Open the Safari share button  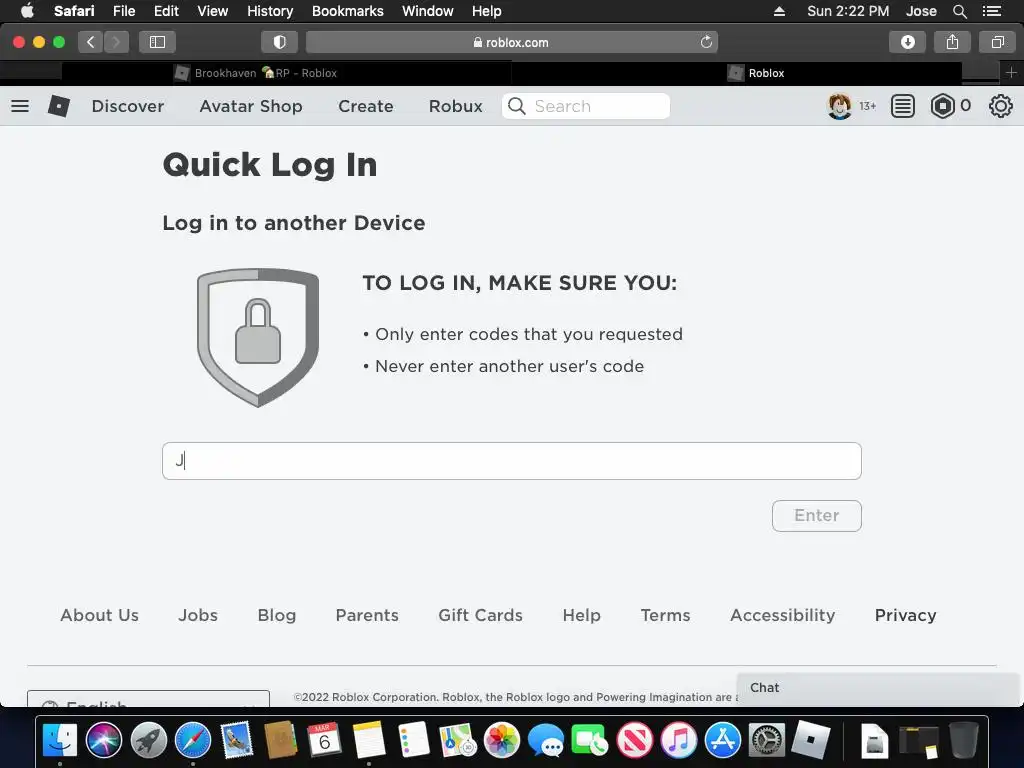tap(952, 42)
